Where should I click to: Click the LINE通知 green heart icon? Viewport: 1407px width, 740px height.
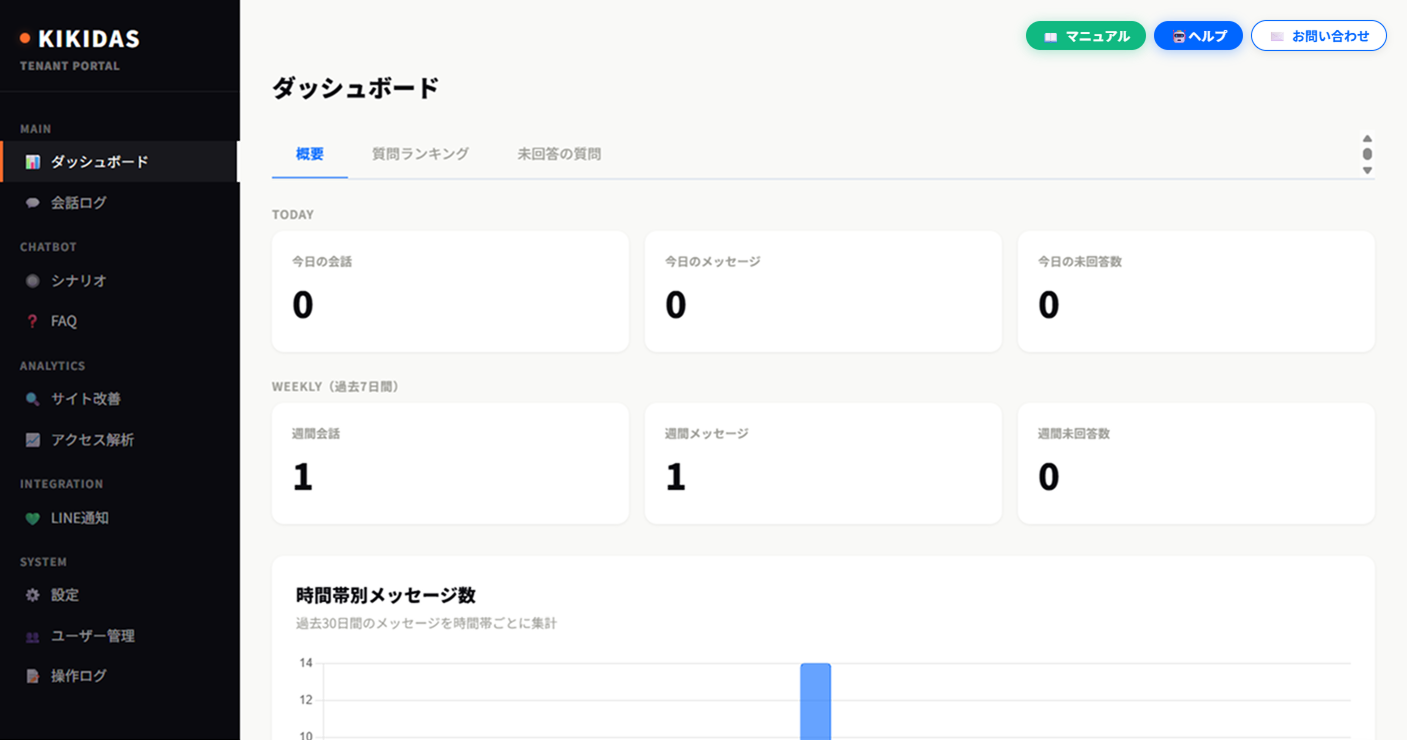pyautogui.click(x=33, y=518)
